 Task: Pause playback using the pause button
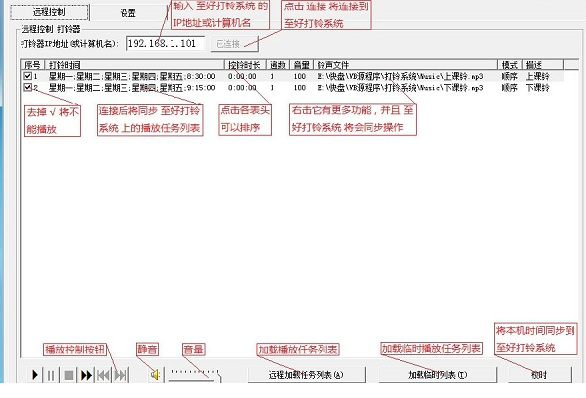(51, 375)
